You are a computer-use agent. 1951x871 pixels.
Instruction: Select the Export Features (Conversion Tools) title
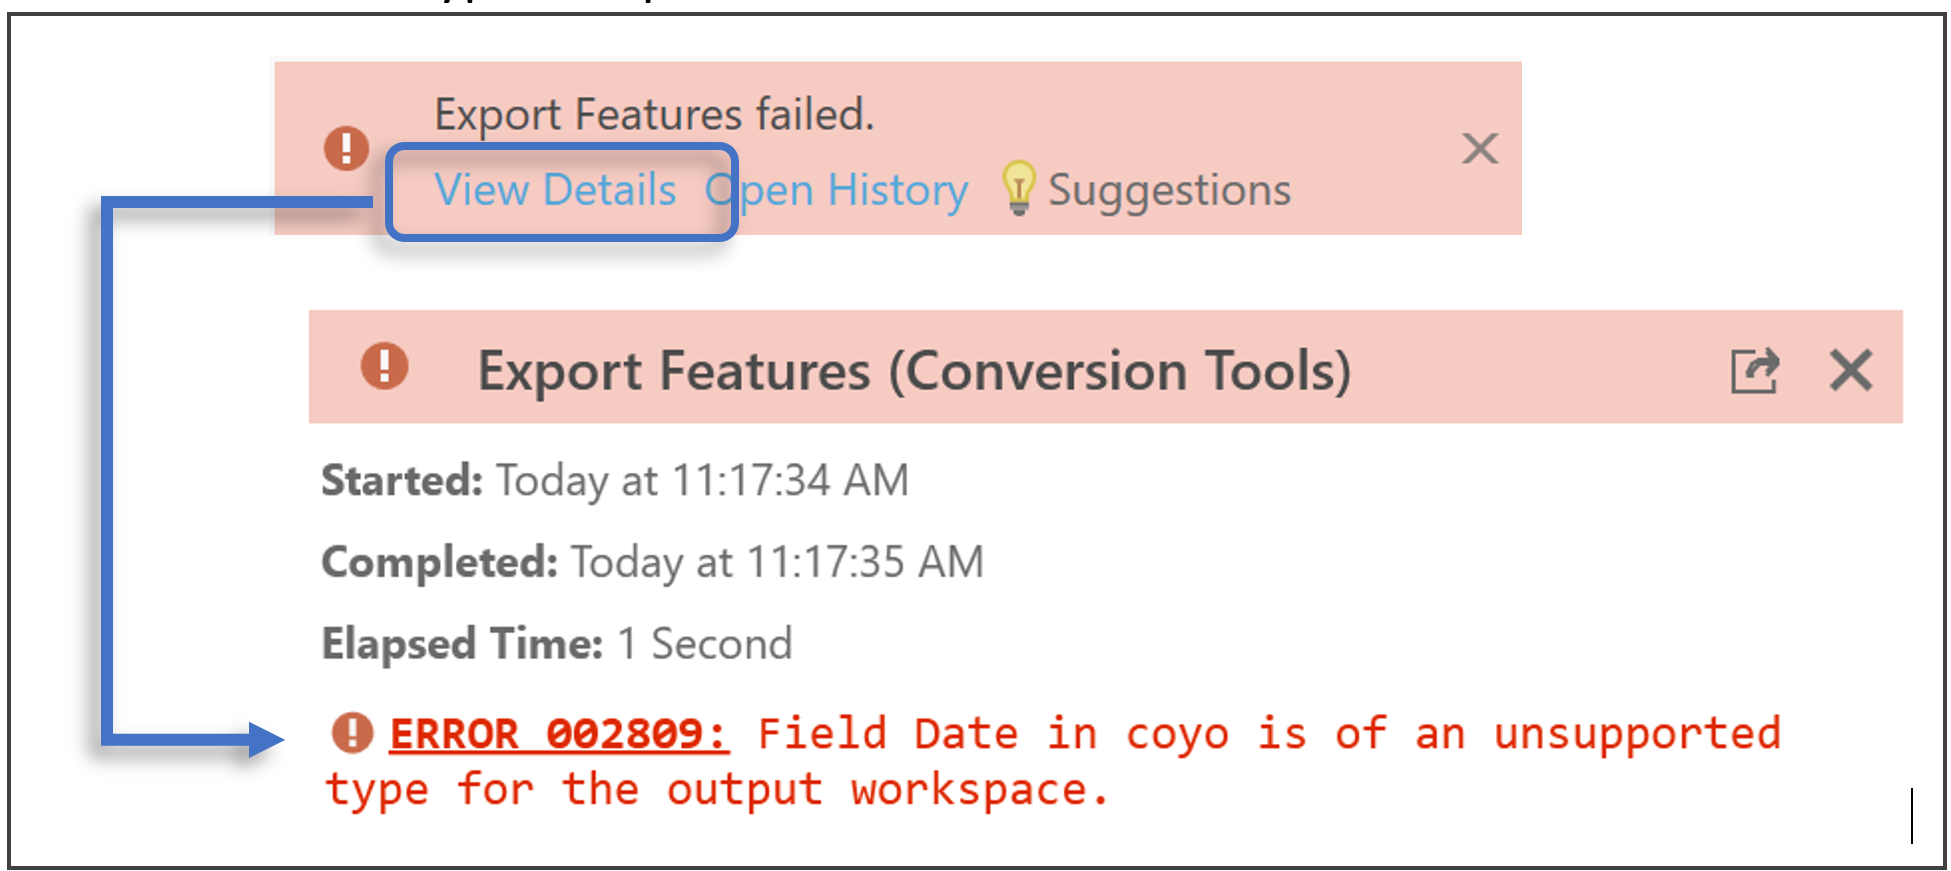[x=915, y=371]
